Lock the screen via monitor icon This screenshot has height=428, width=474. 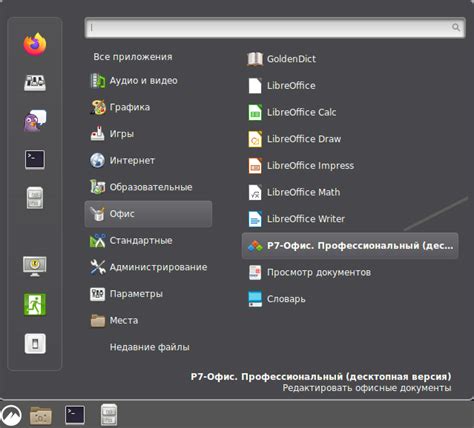pyautogui.click(x=35, y=266)
